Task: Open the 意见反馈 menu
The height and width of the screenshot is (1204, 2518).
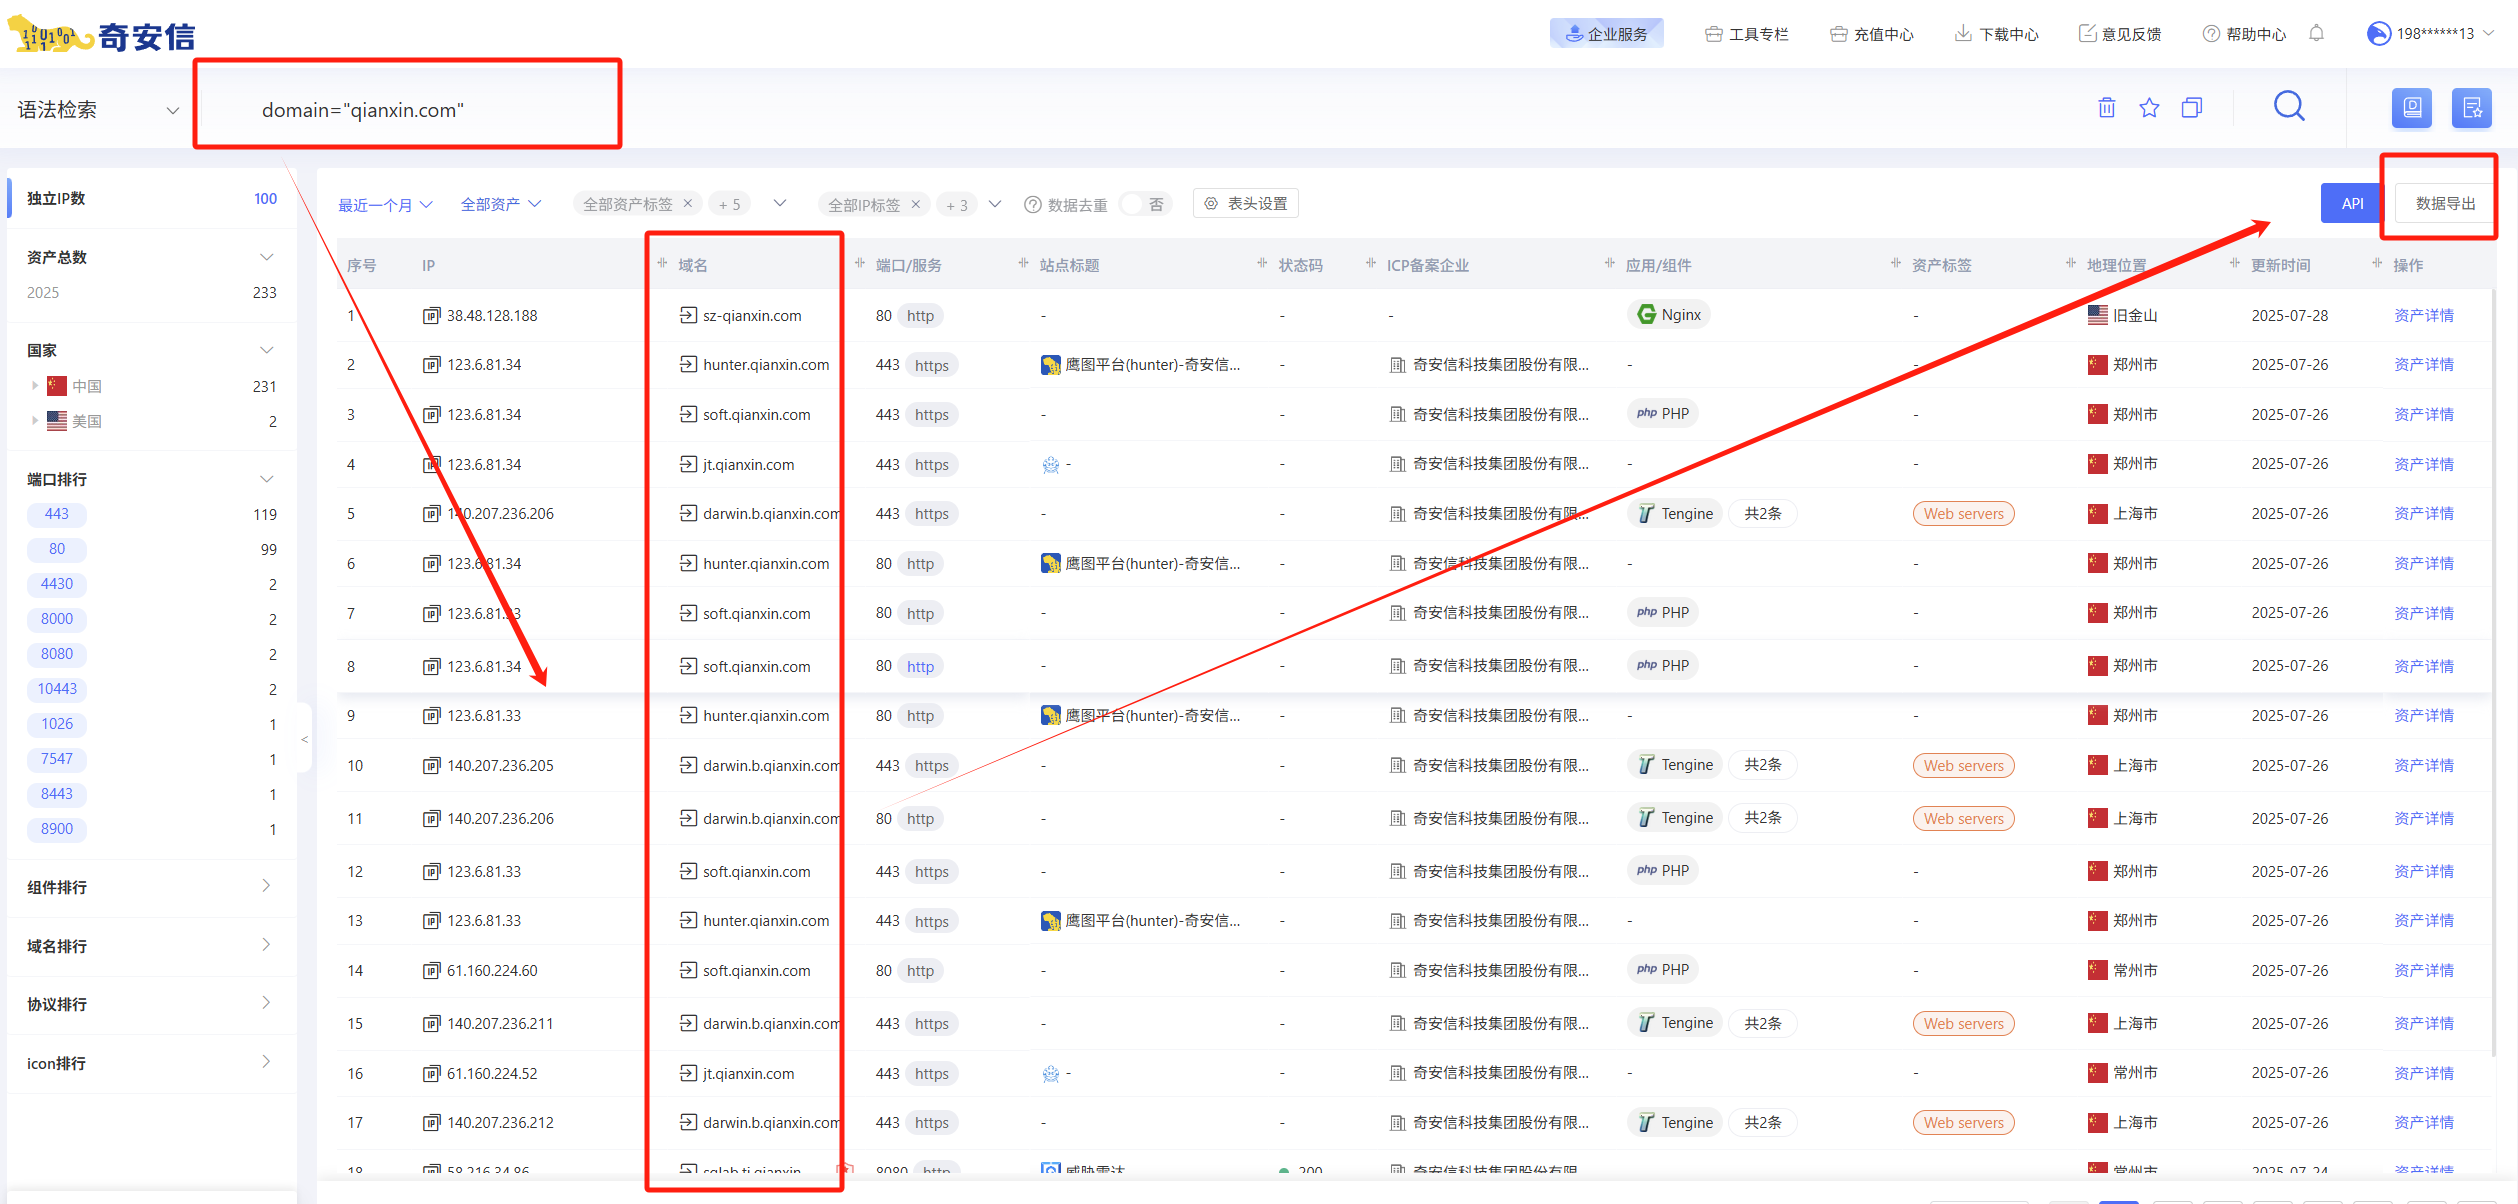Action: (x=2120, y=34)
